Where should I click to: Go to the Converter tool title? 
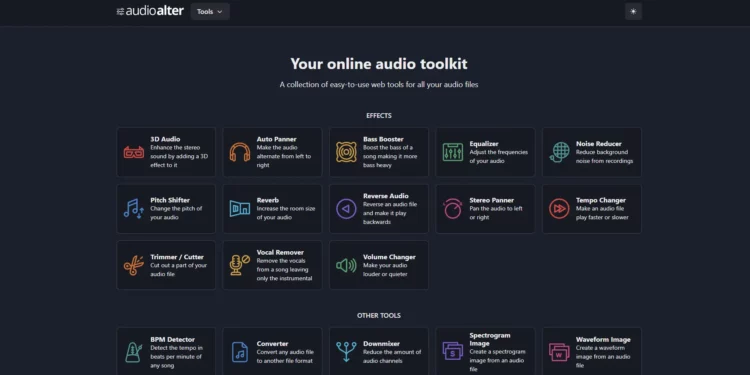tap(273, 343)
